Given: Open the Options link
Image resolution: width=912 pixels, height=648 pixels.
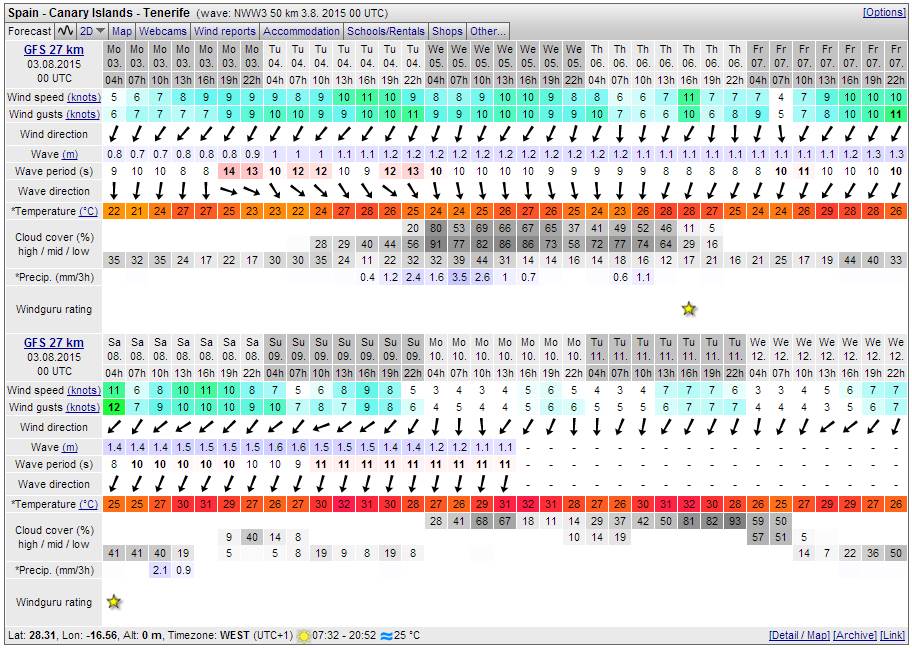Looking at the screenshot, I should [884, 13].
